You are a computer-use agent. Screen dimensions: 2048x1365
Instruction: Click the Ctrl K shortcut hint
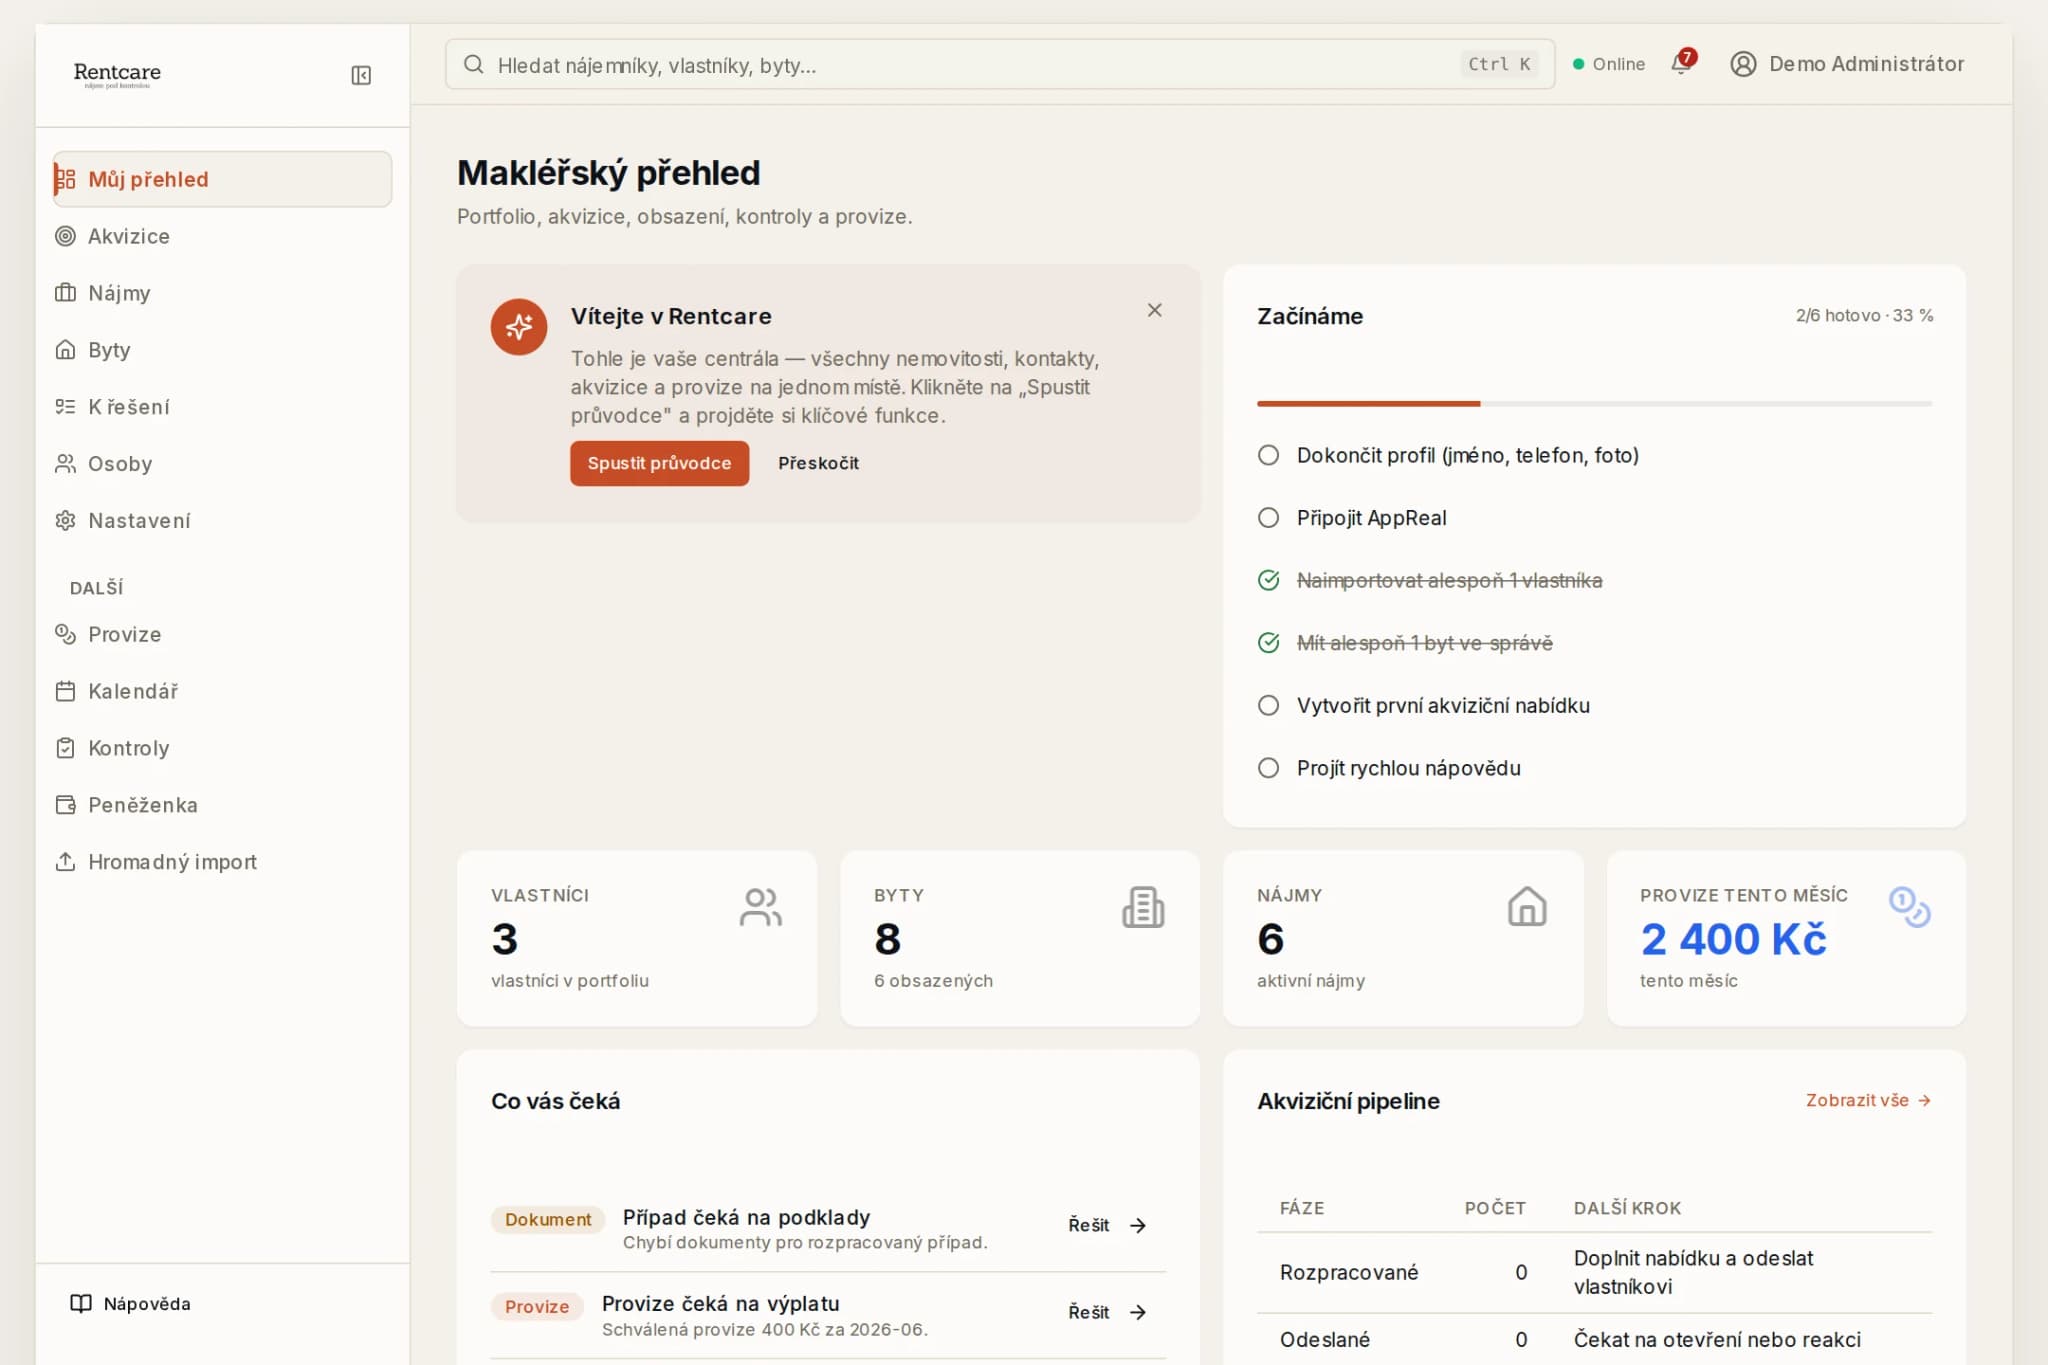[x=1499, y=65]
